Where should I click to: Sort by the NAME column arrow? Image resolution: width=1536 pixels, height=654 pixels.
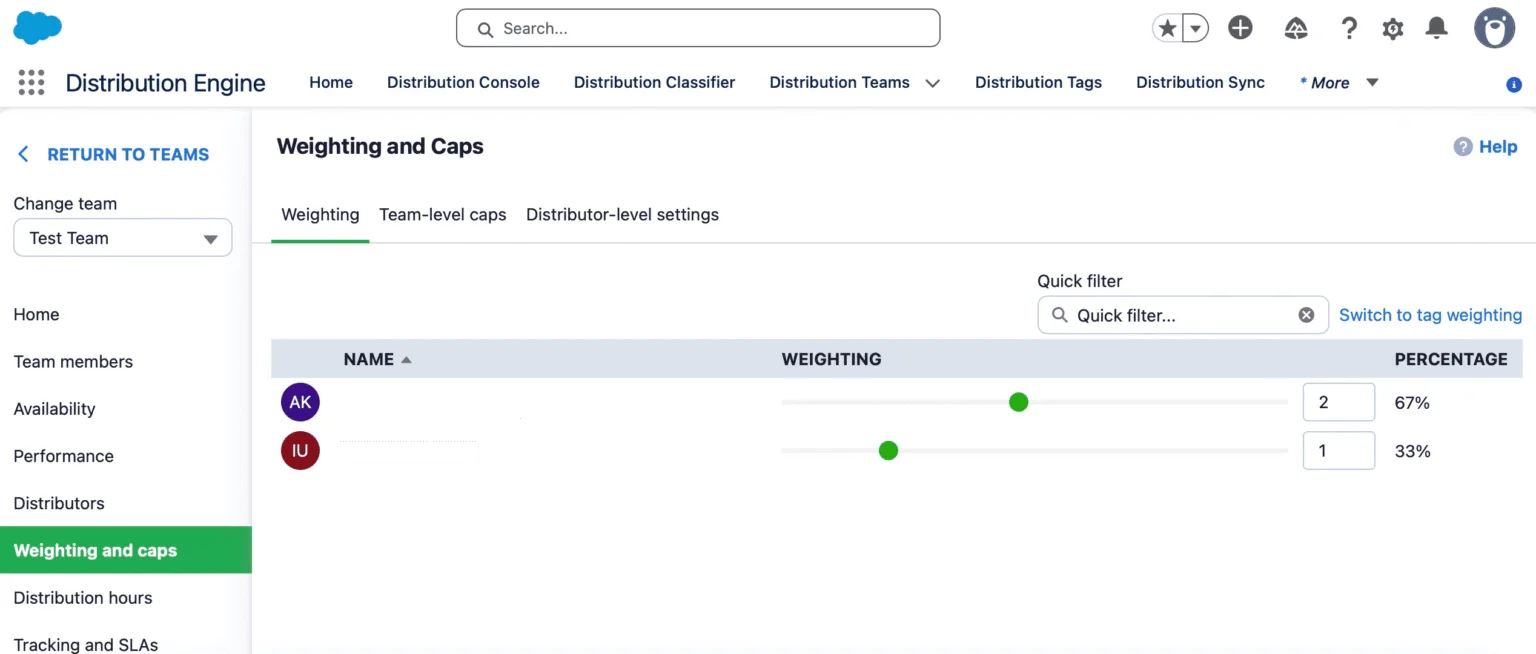[406, 360]
